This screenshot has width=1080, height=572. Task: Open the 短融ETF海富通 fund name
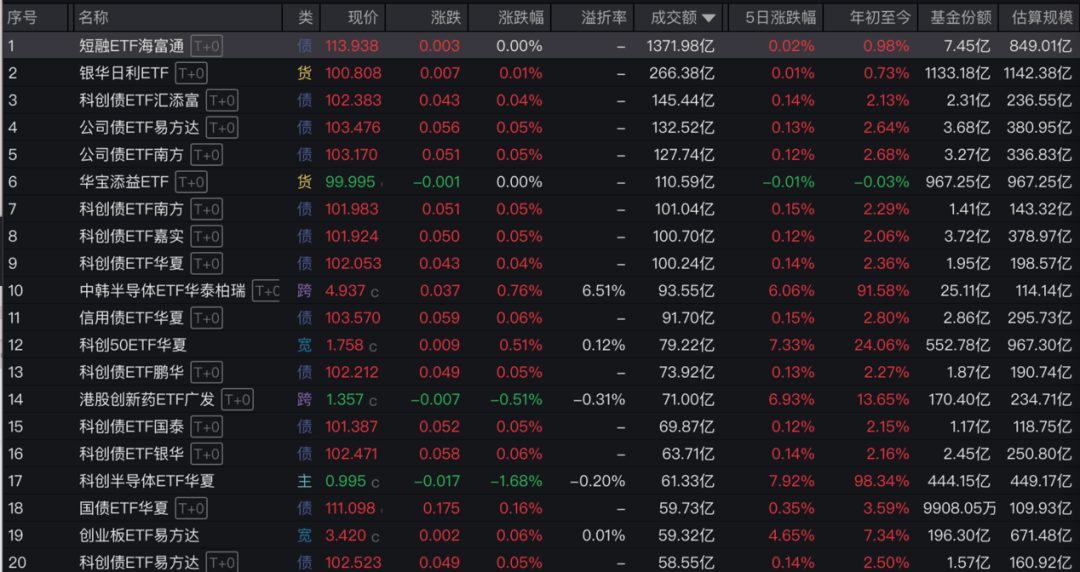132,46
